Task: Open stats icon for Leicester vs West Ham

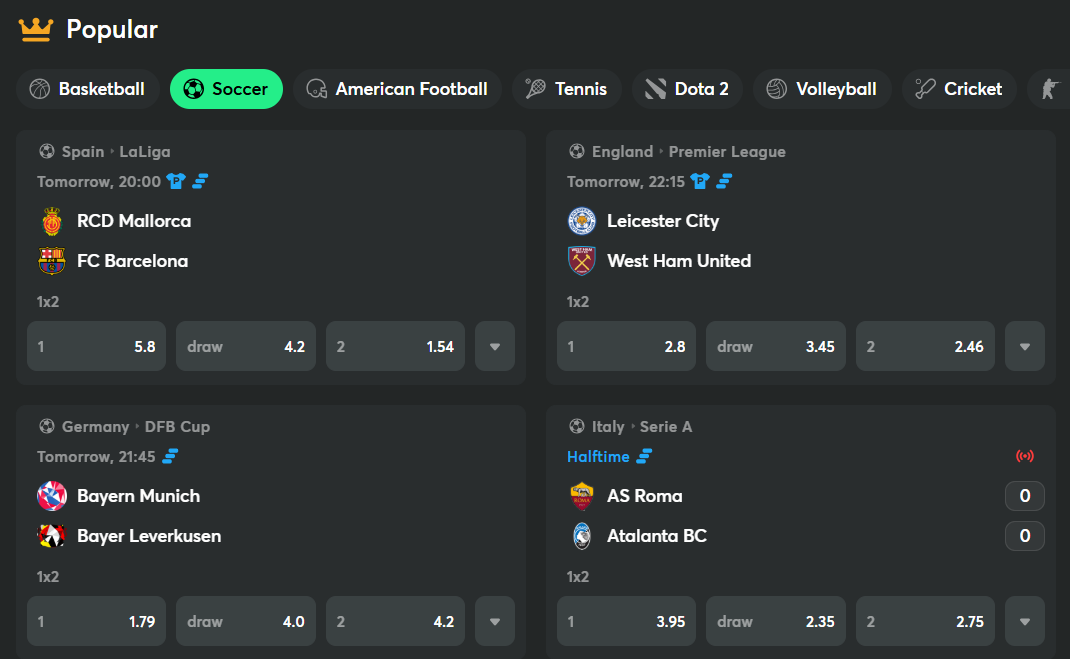Action: (x=725, y=181)
